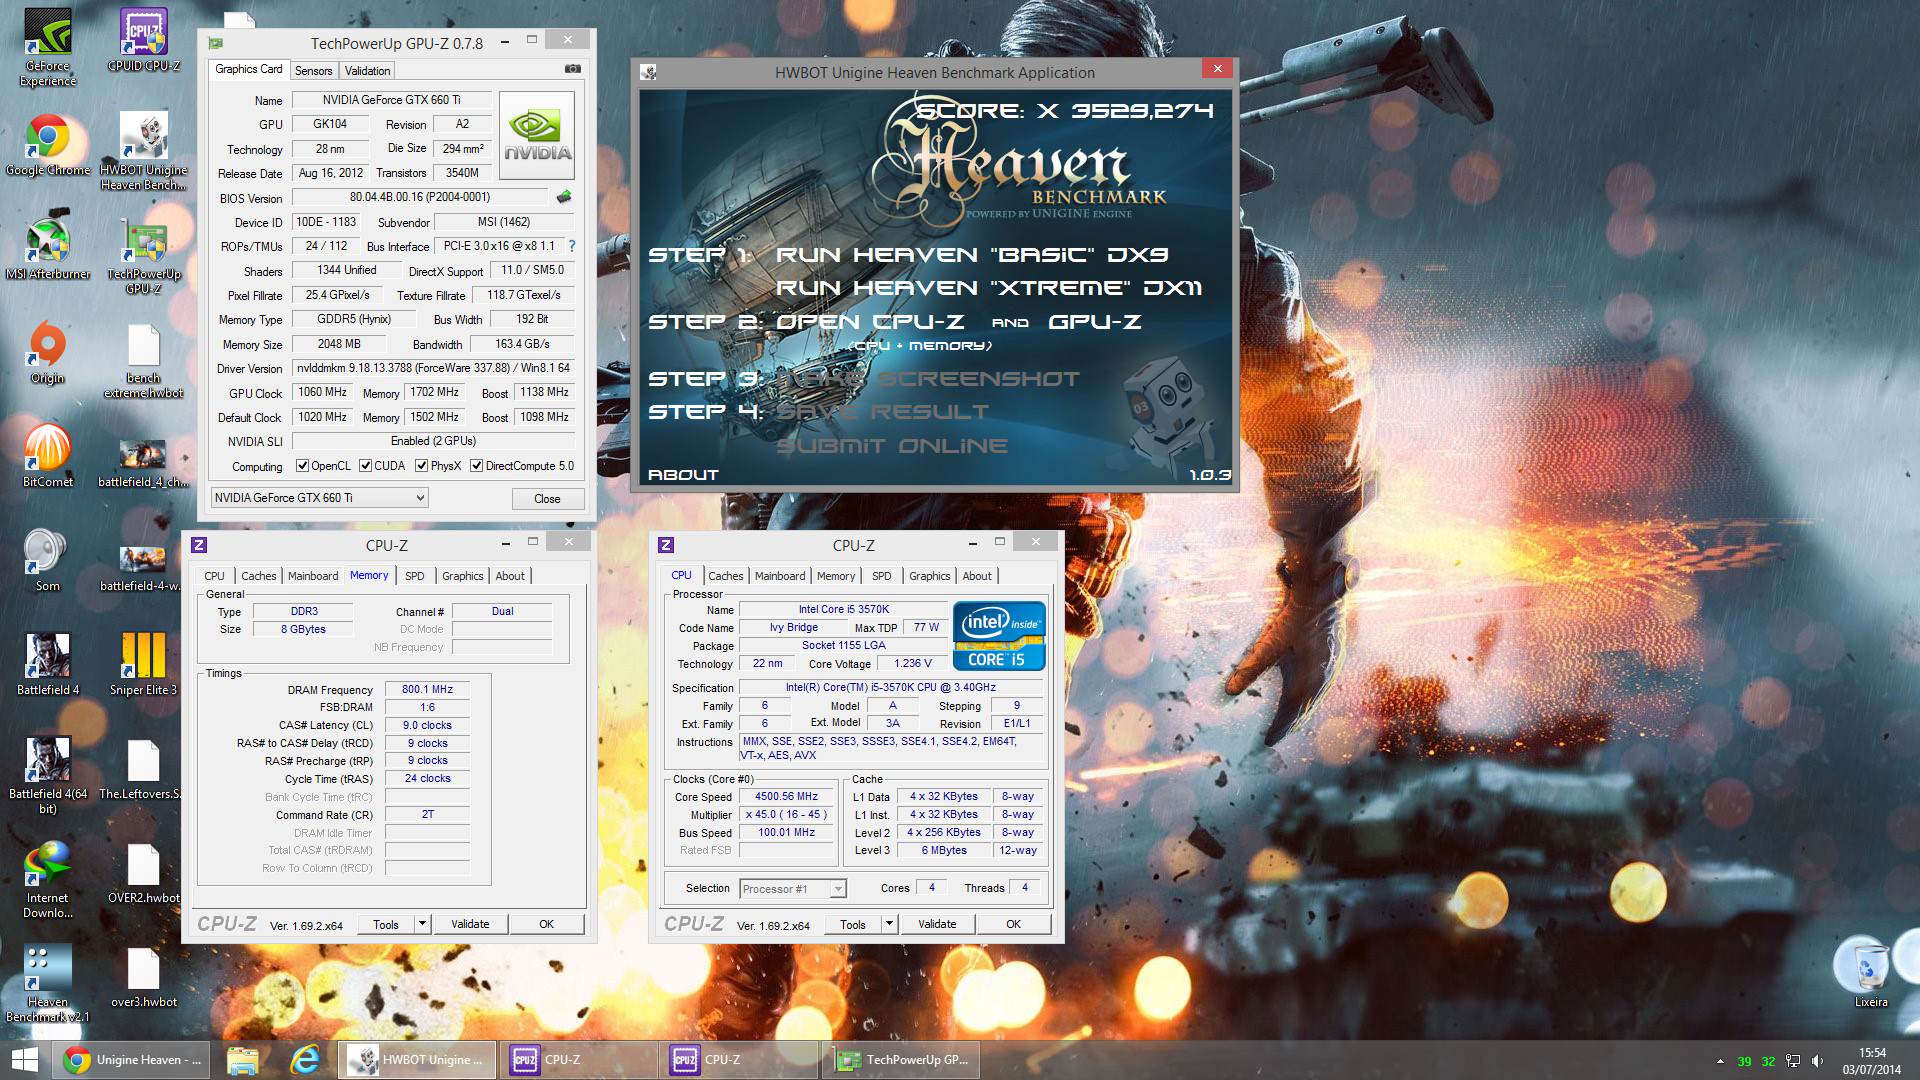Click Tools button in processor CPU-Z window
Viewport: 1920px width, 1080px height.
(853, 924)
